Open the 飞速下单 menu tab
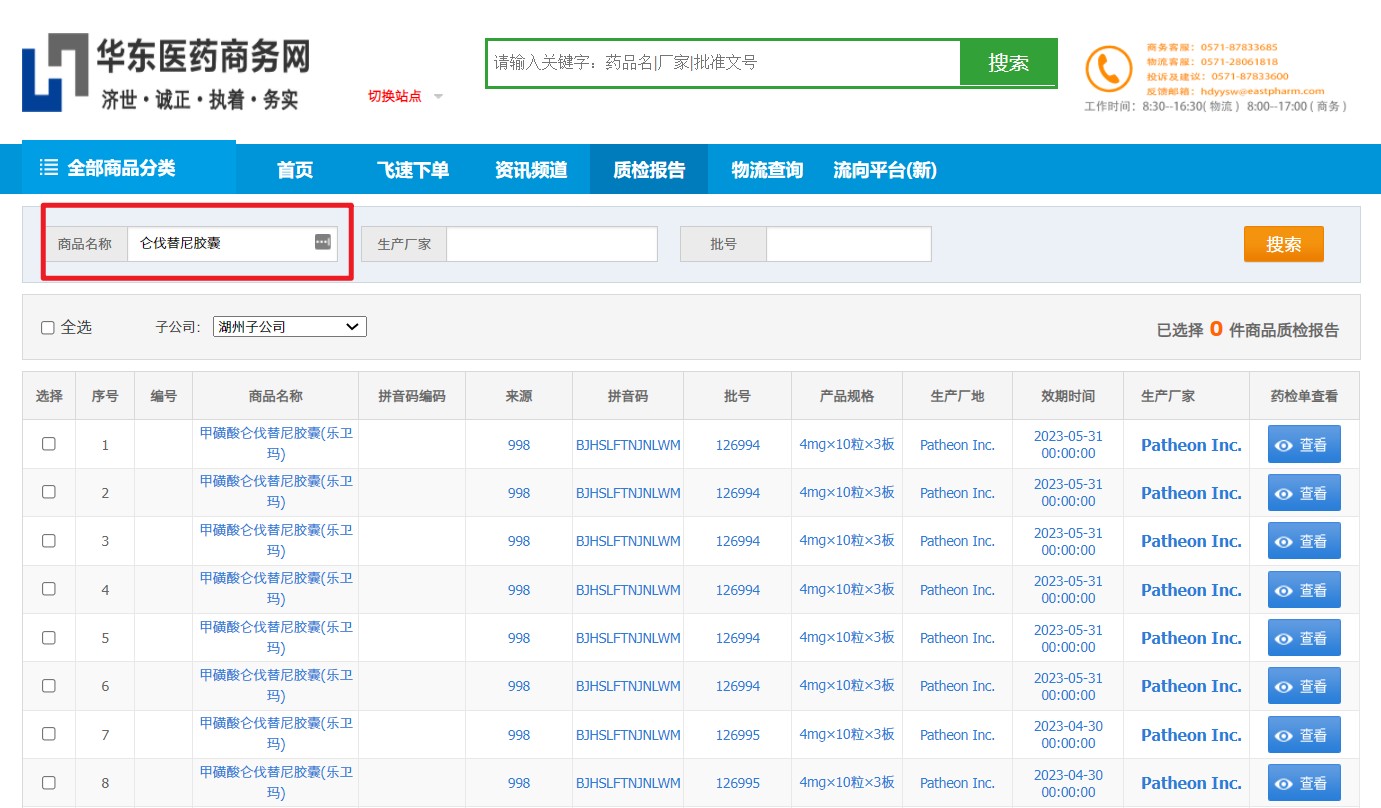Image resolution: width=1381 pixels, height=808 pixels. (413, 170)
